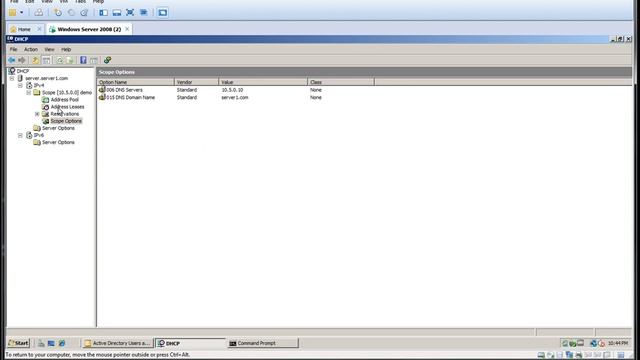This screenshot has width=640, height=360.
Task: Click the VMware library folder icon
Action: tap(13, 13)
